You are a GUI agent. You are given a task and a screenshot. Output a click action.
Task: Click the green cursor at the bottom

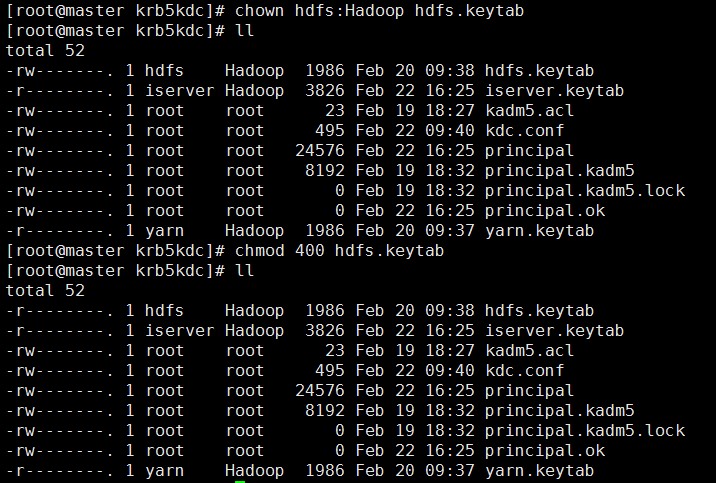(240, 481)
